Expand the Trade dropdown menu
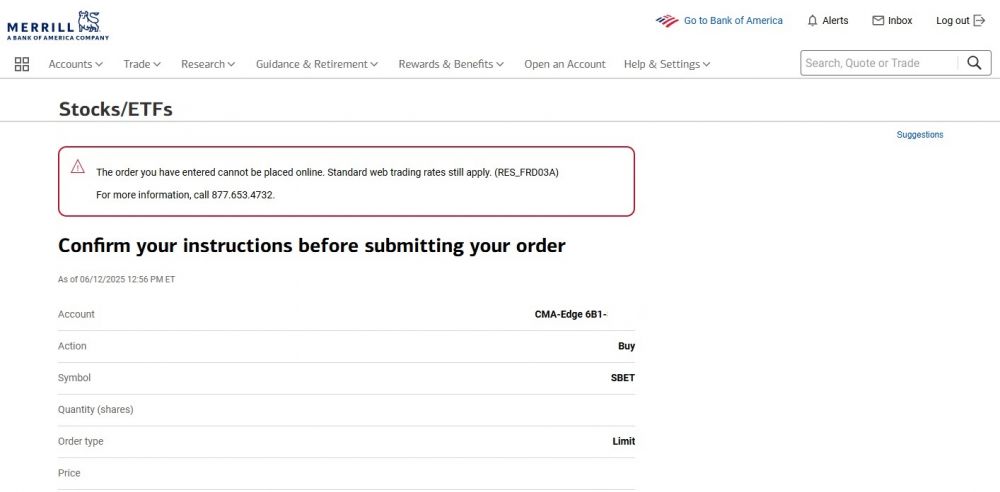Screen dimensions: 1000x492 (142, 64)
